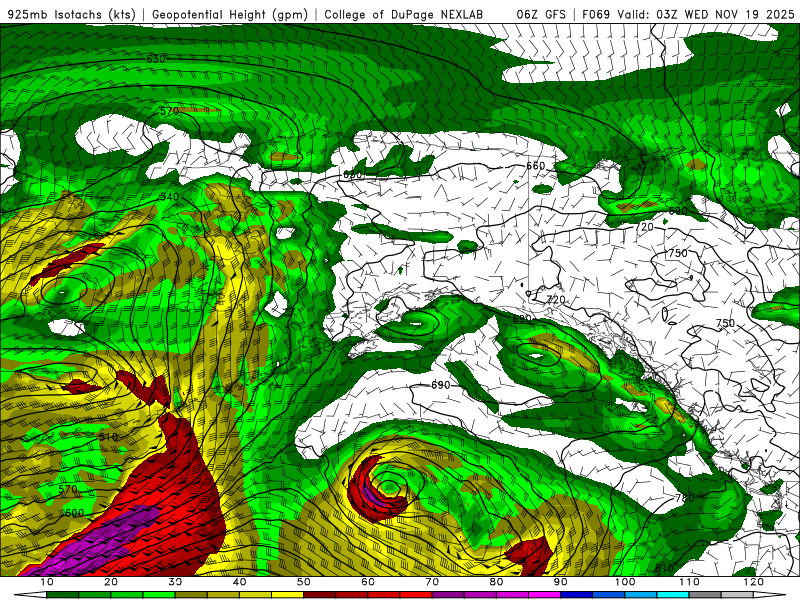Select the cyan swatch just before 110
This screenshot has height=600, width=800.
pyautogui.click(x=673, y=595)
